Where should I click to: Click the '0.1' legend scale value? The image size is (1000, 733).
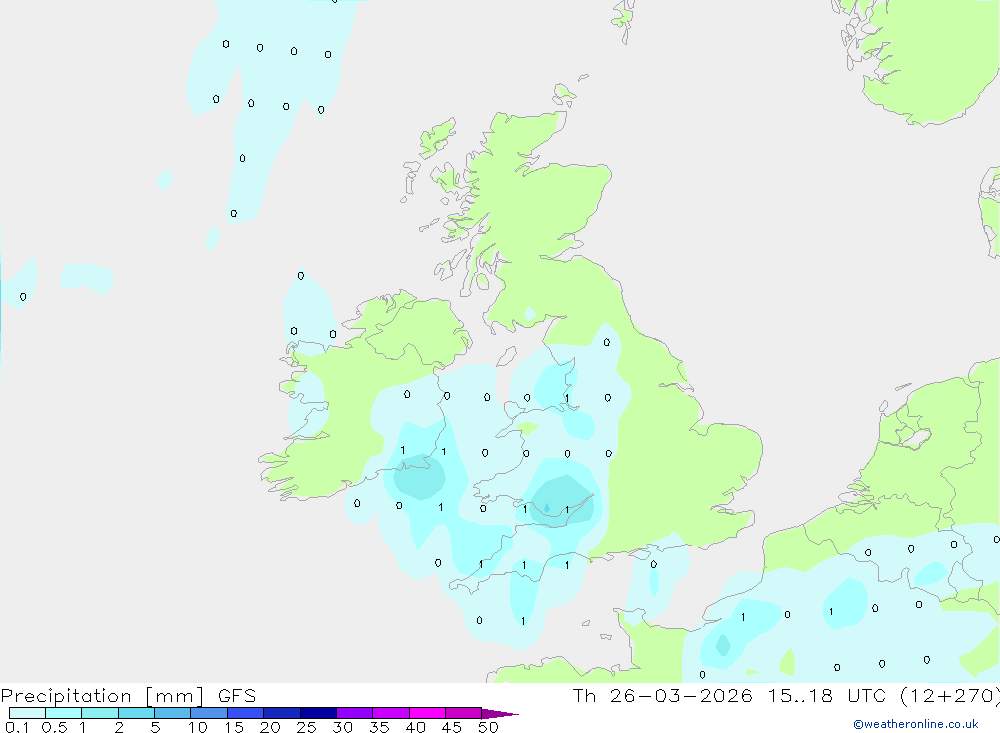tap(17, 727)
